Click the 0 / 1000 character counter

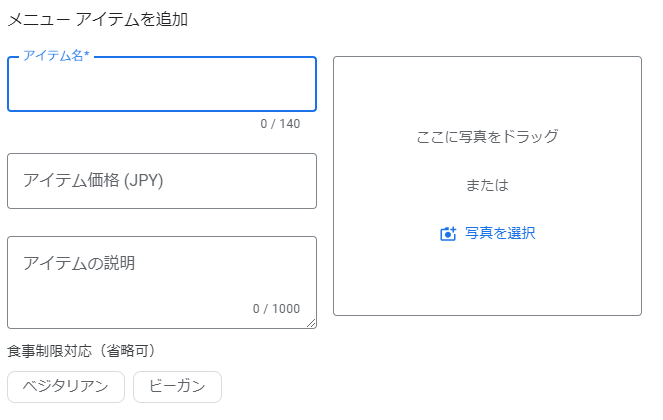pyautogui.click(x=276, y=309)
